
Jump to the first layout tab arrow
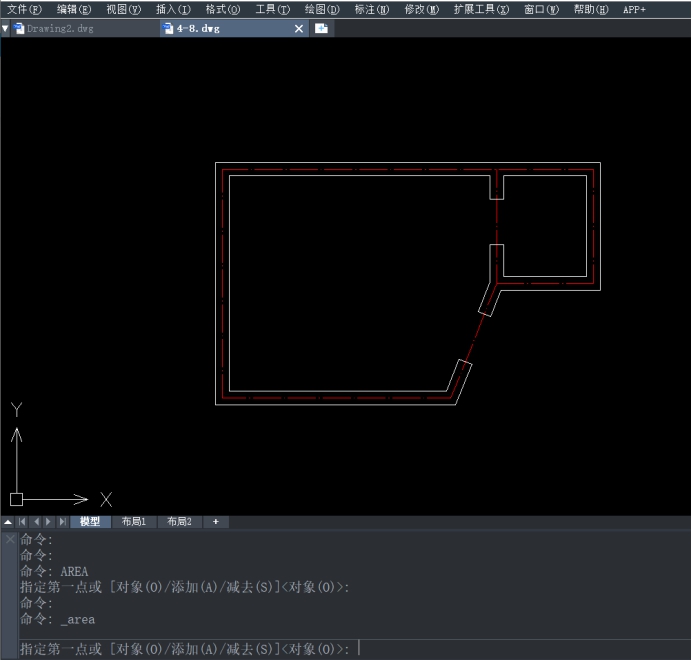[23, 522]
